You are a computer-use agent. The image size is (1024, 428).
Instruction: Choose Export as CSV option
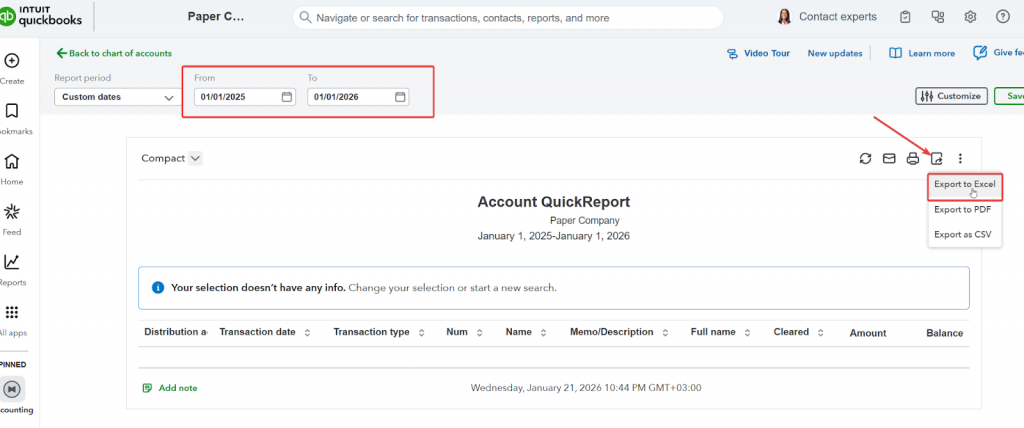click(x=962, y=235)
